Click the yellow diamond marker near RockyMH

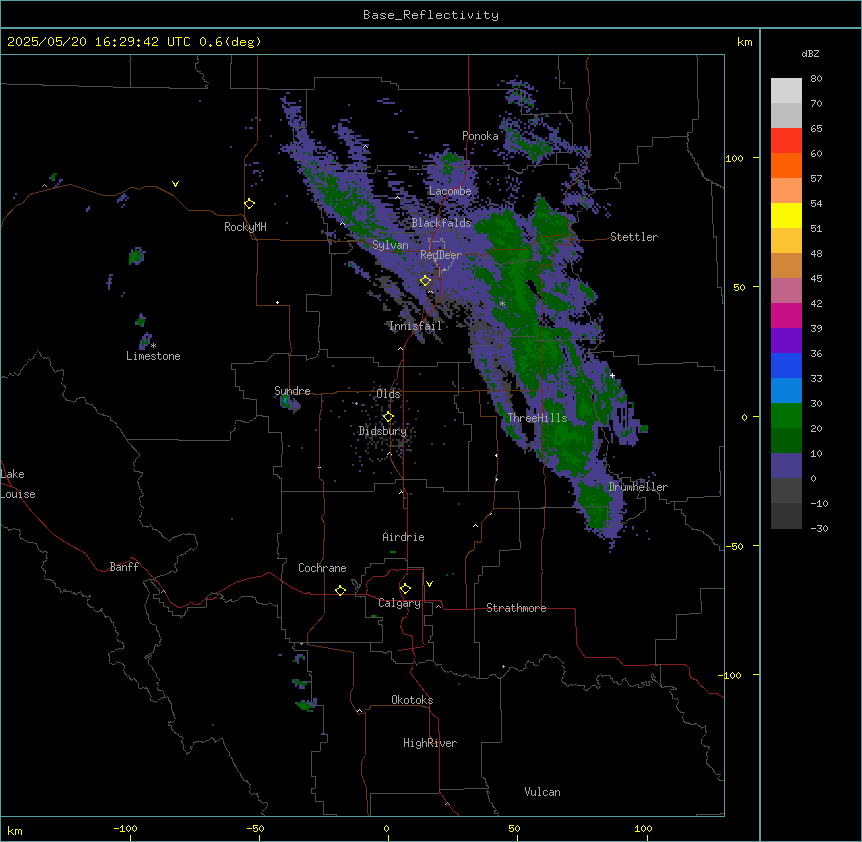pyautogui.click(x=250, y=204)
